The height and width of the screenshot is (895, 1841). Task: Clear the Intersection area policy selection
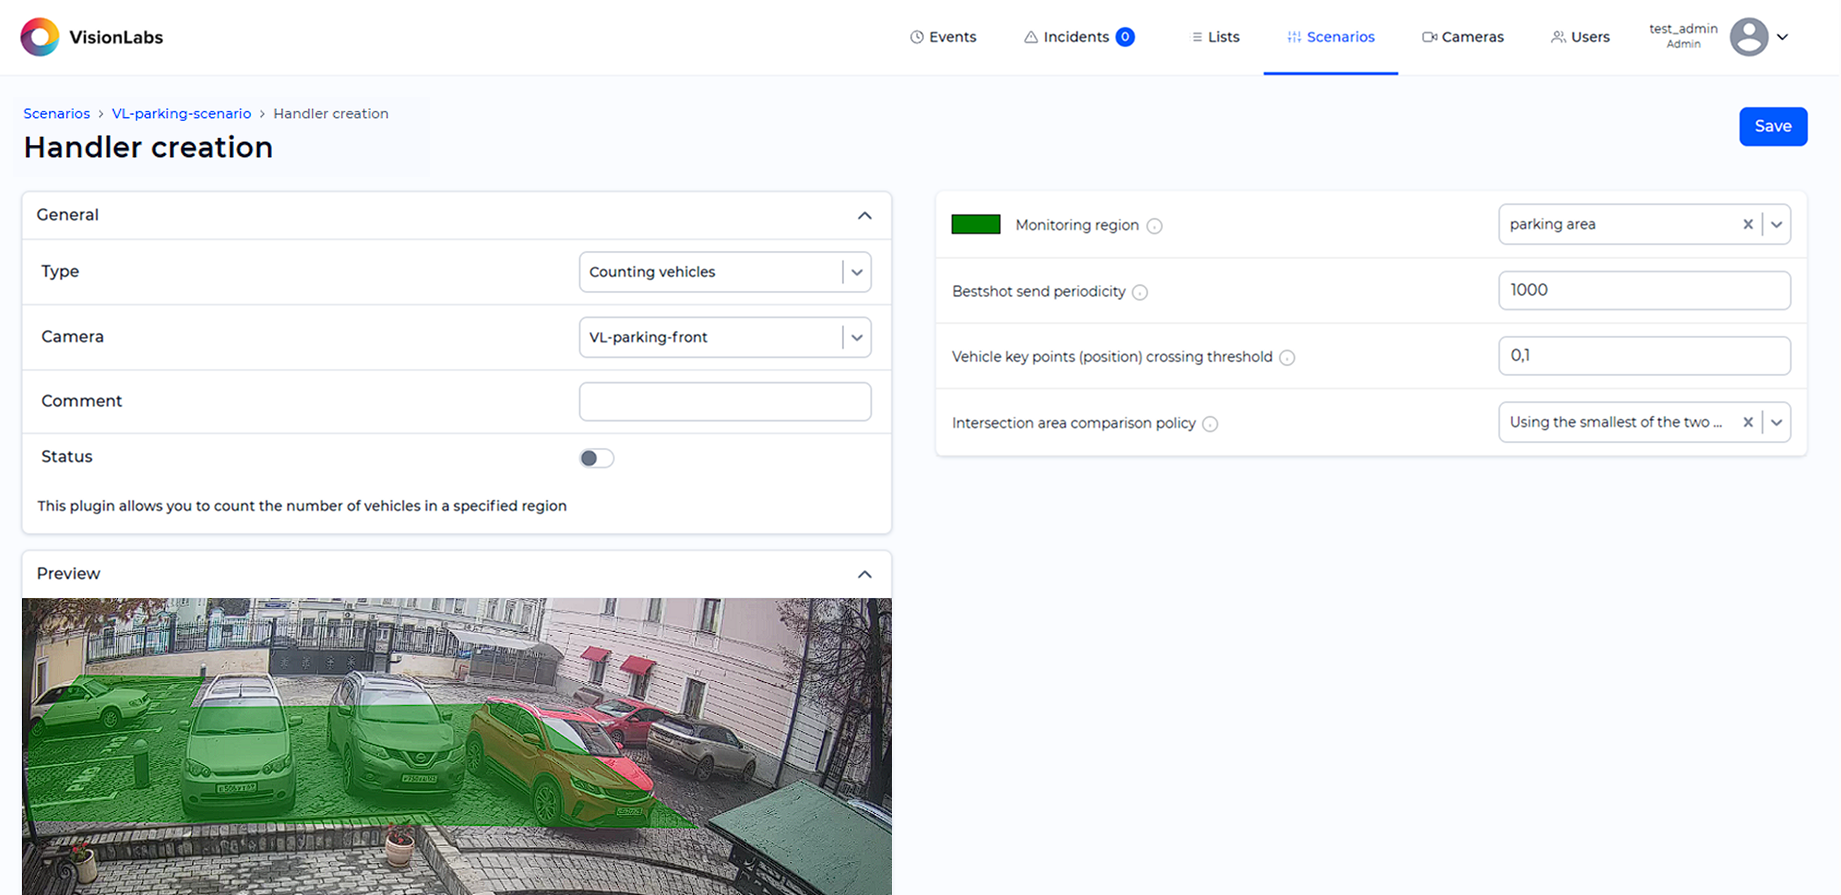coord(1747,423)
